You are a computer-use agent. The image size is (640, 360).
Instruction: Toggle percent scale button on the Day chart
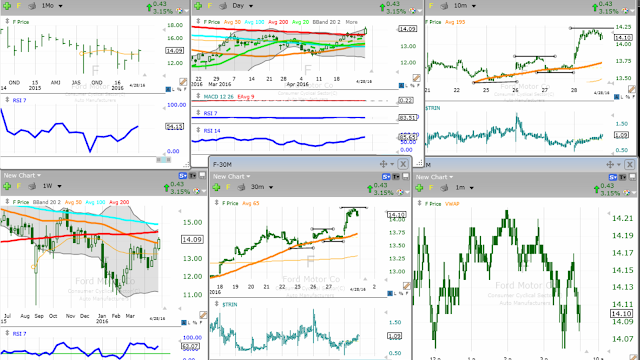pos(412,85)
